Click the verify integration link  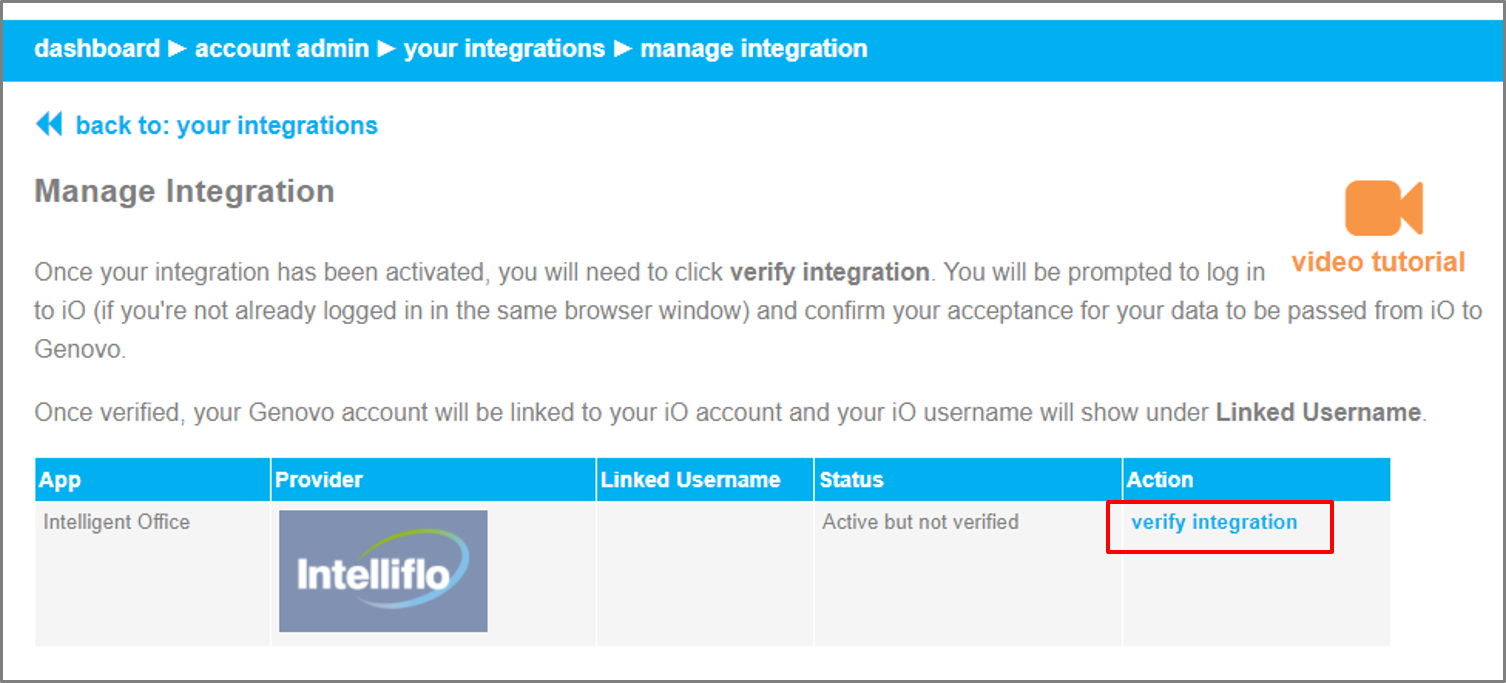point(1216,521)
